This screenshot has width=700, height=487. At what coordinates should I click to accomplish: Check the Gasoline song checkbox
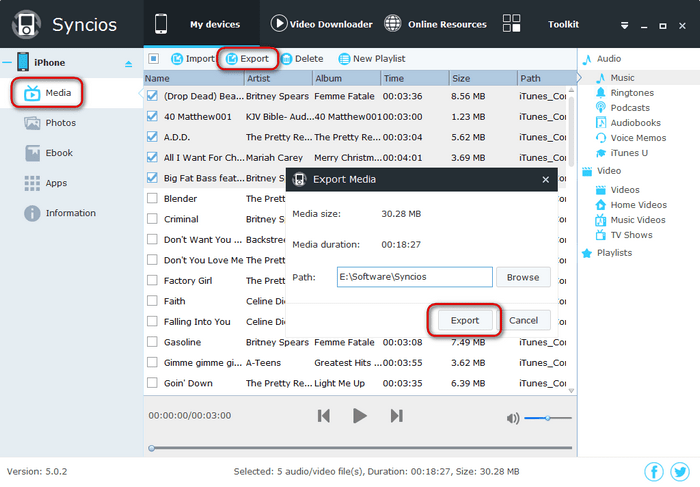click(152, 341)
